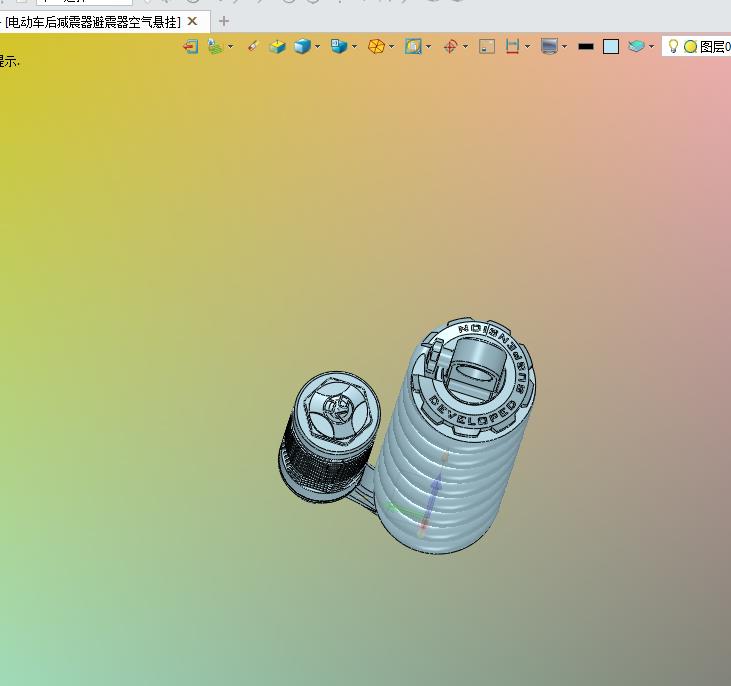731x686 pixels.
Task: Toggle the lightbulb layer visibility icon
Action: (673, 46)
